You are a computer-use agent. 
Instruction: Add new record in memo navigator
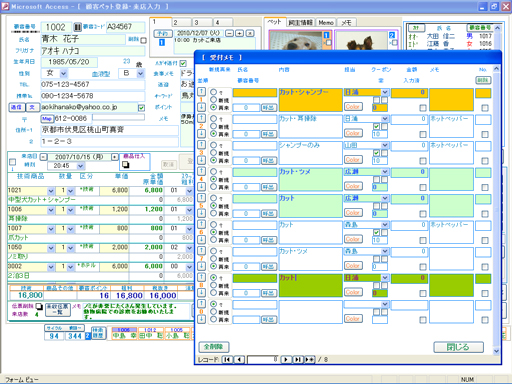(309, 359)
